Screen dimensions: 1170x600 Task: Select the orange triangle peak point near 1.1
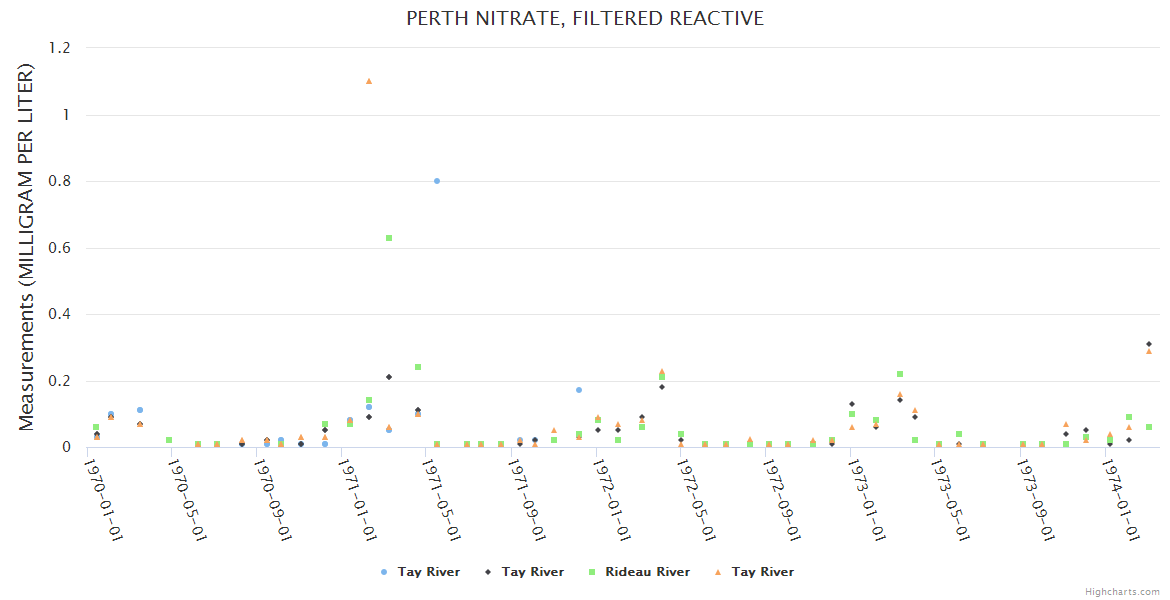[x=369, y=81]
